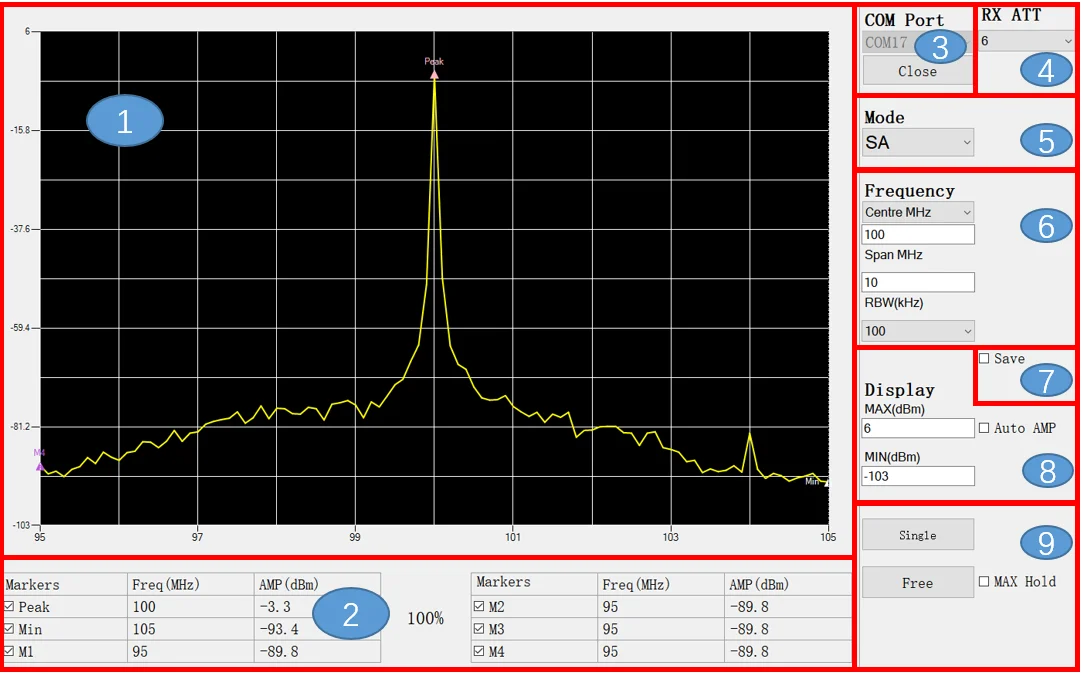
Task: Click the Min amplitude cell showing -93.4
Action: click(x=317, y=630)
